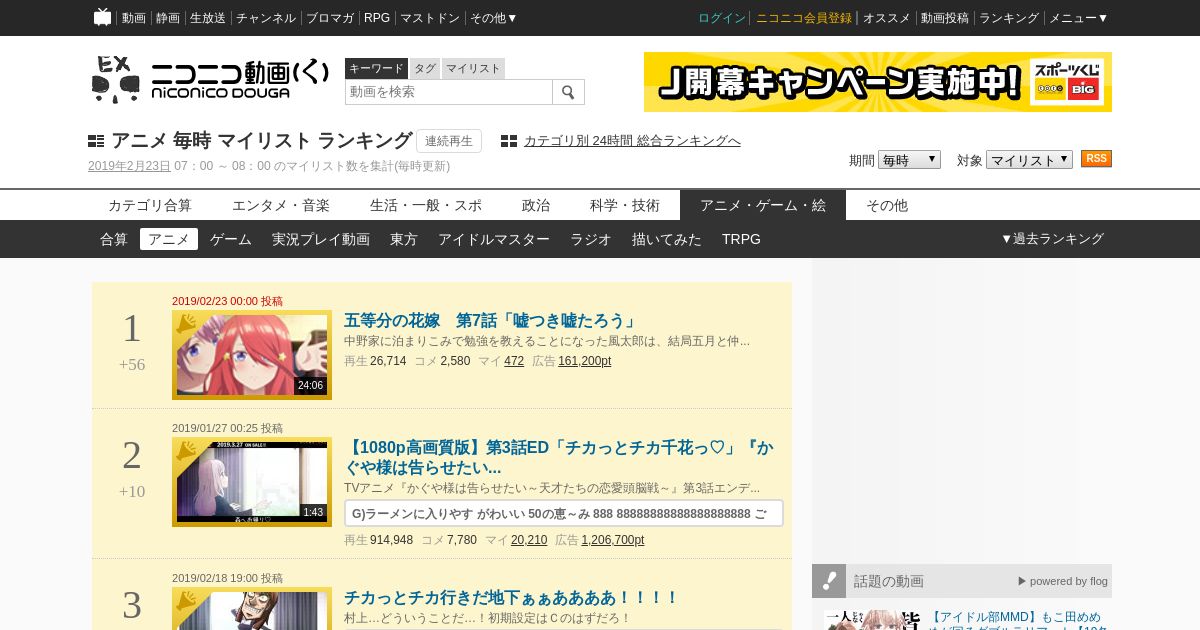The image size is (1200, 630).
Task: Select the 政治 category tab
Action: pyautogui.click(x=536, y=205)
